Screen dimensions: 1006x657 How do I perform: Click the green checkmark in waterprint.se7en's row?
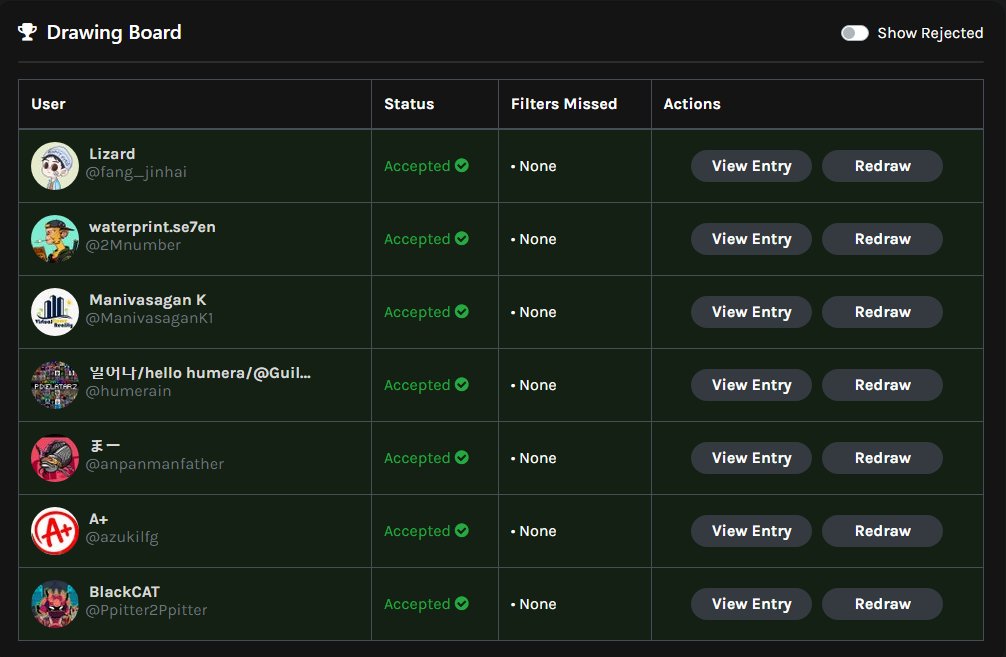(462, 239)
